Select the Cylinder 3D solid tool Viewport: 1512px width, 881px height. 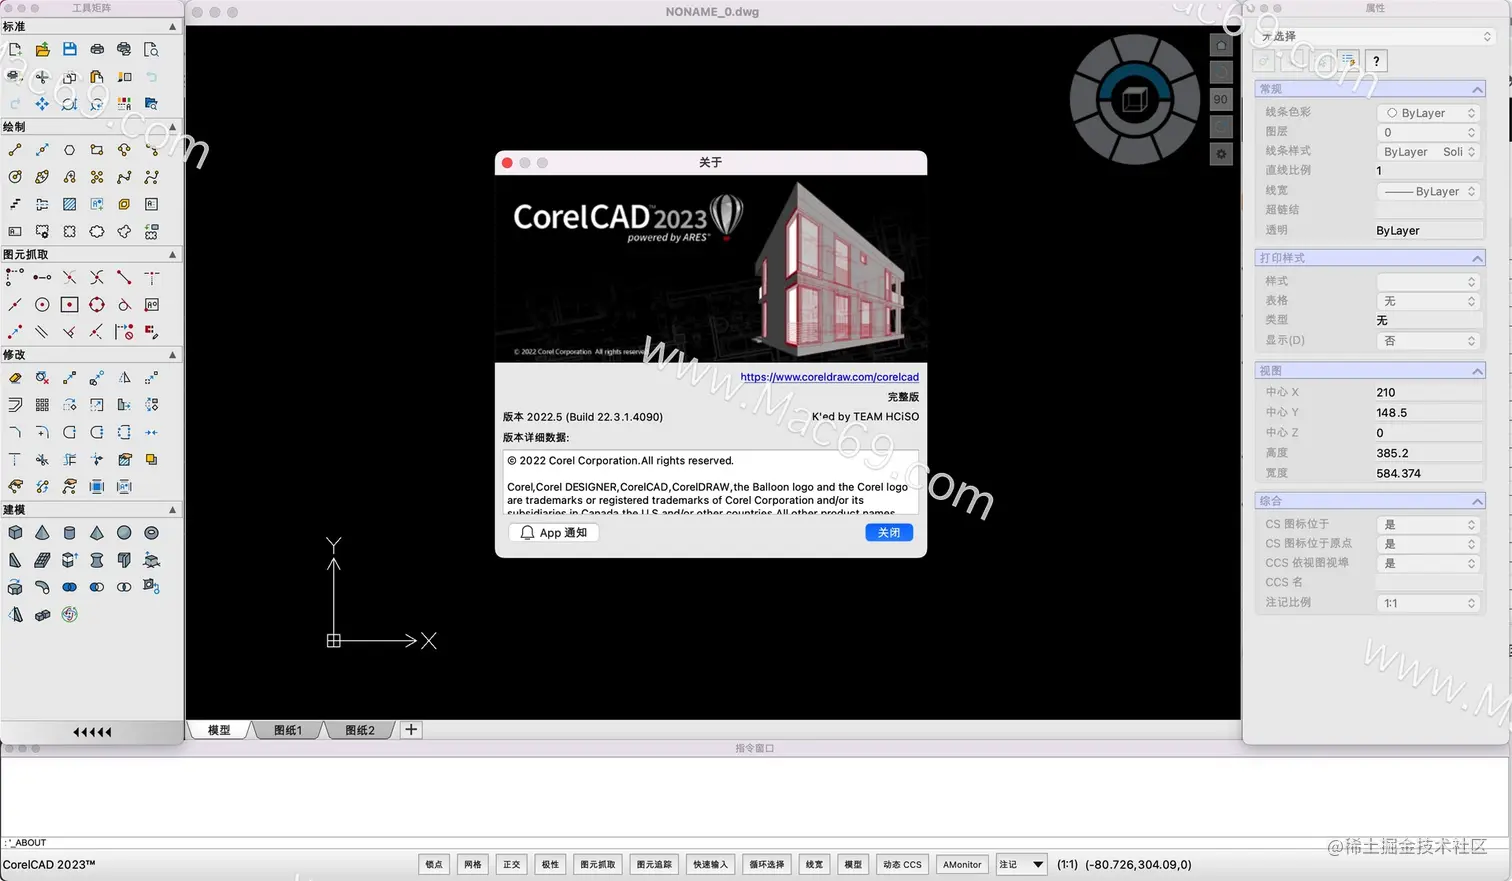pyautogui.click(x=69, y=533)
